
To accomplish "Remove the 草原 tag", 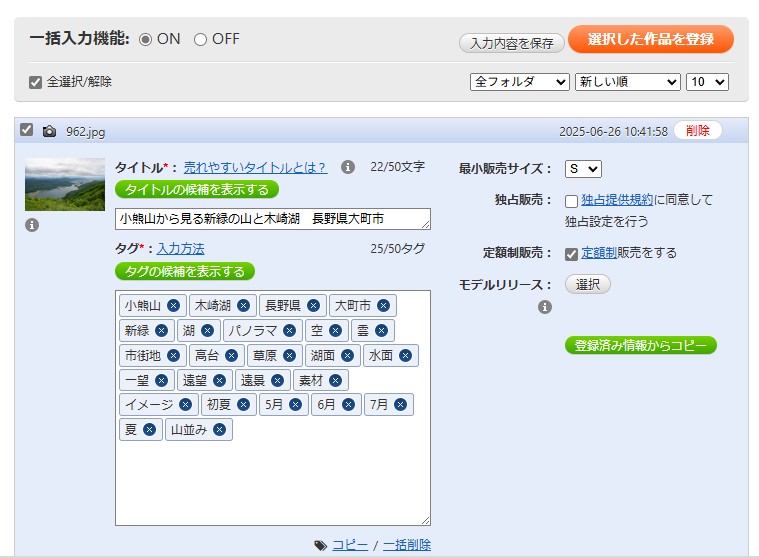I will pos(289,356).
